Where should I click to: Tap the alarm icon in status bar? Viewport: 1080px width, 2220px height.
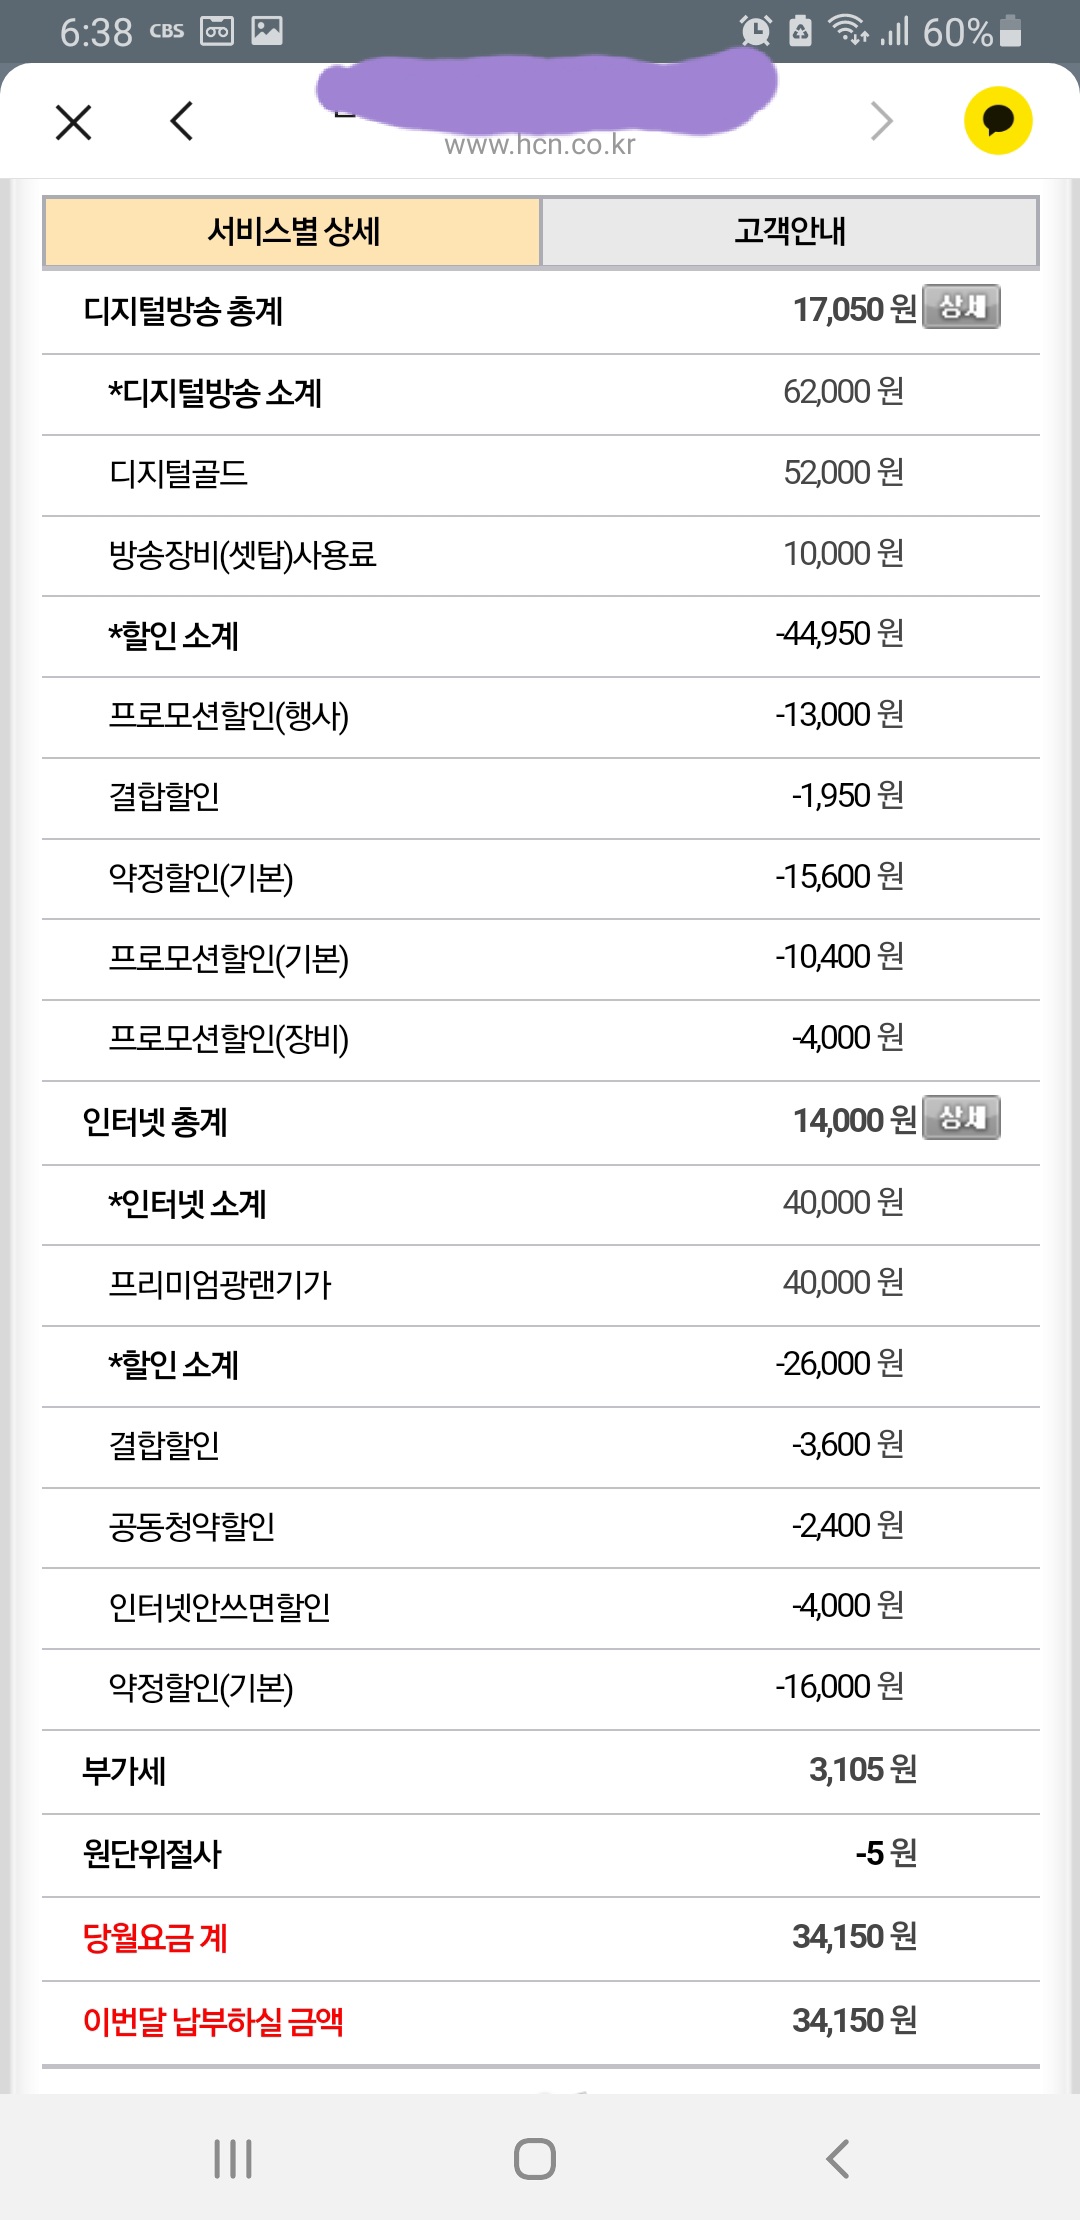pos(756,32)
